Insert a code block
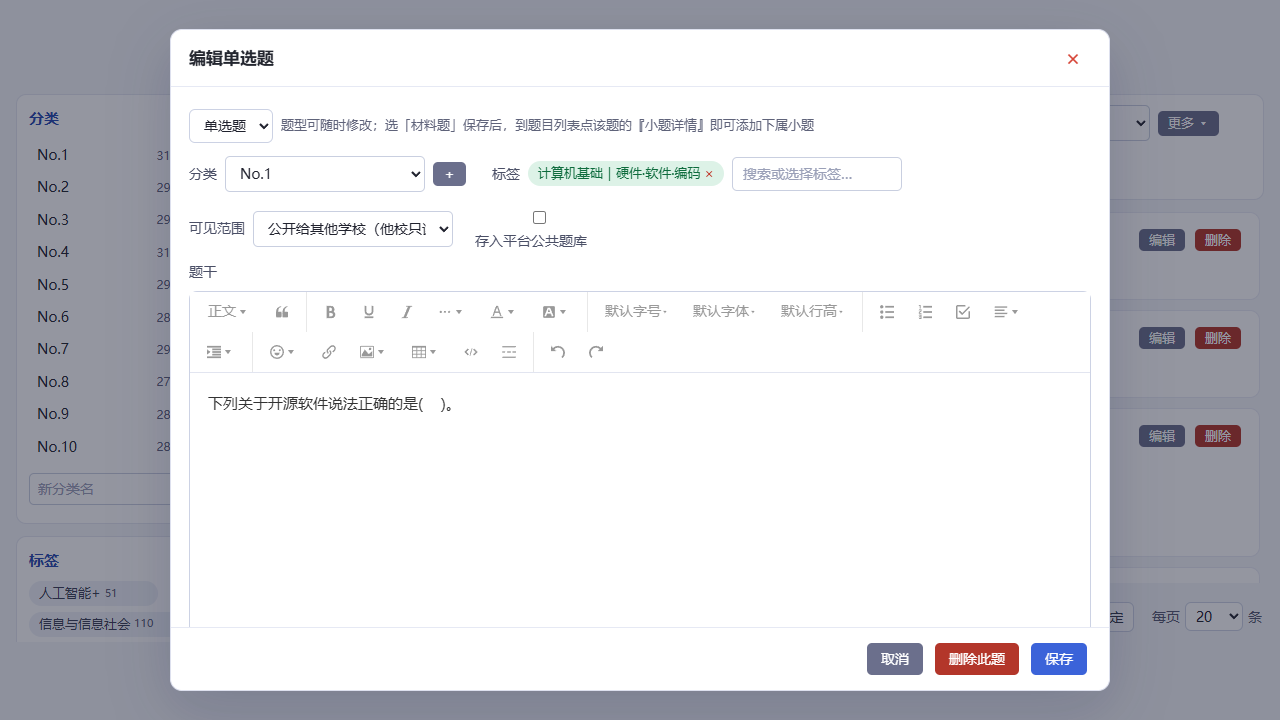The width and height of the screenshot is (1280, 720). 471,352
